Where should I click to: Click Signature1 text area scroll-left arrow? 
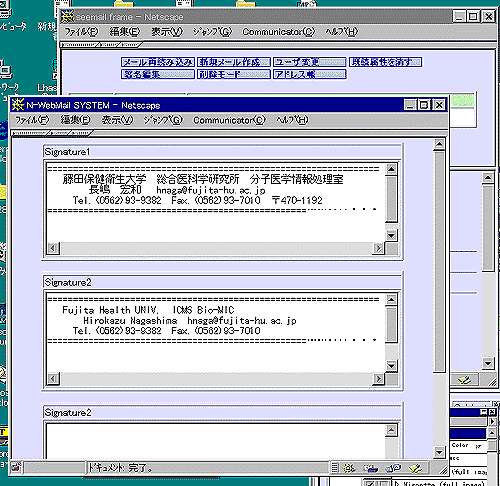[53, 248]
